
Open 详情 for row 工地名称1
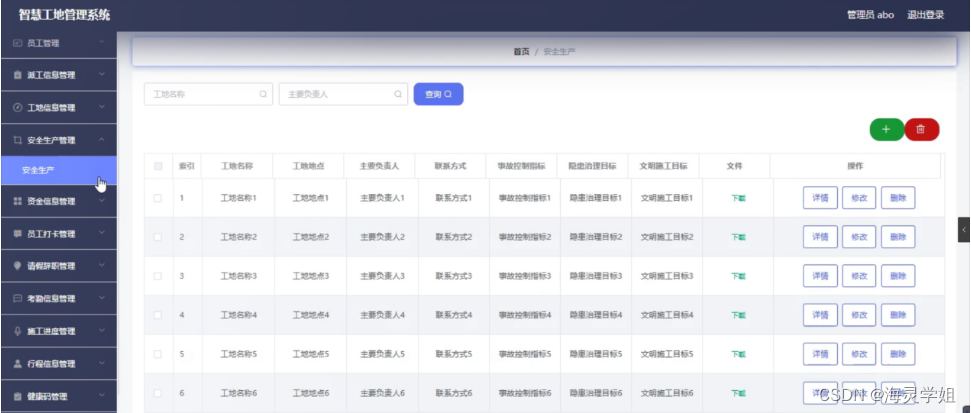820,198
